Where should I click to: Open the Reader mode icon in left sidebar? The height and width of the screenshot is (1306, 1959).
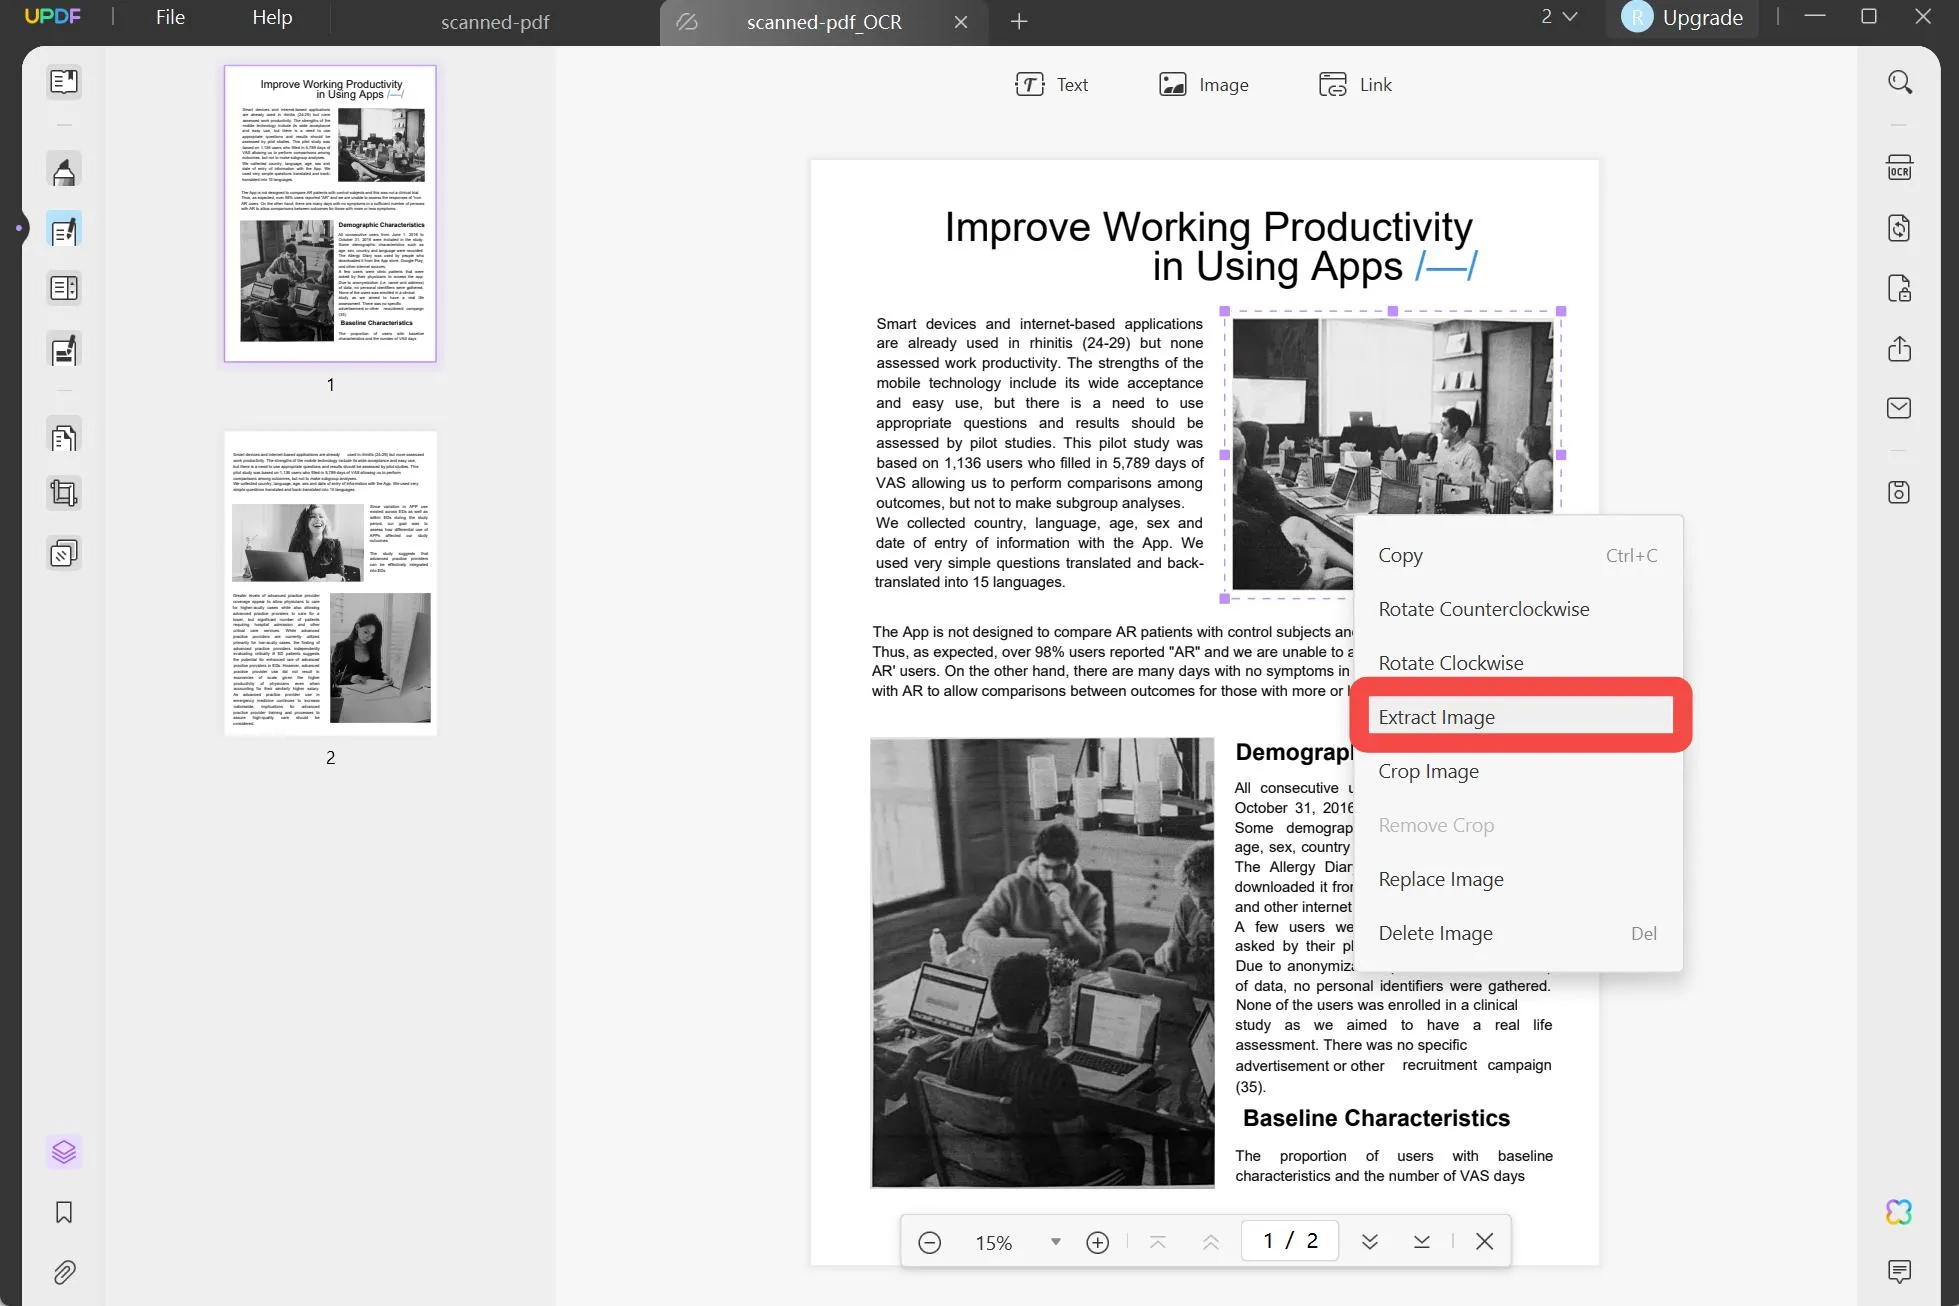pyautogui.click(x=64, y=81)
